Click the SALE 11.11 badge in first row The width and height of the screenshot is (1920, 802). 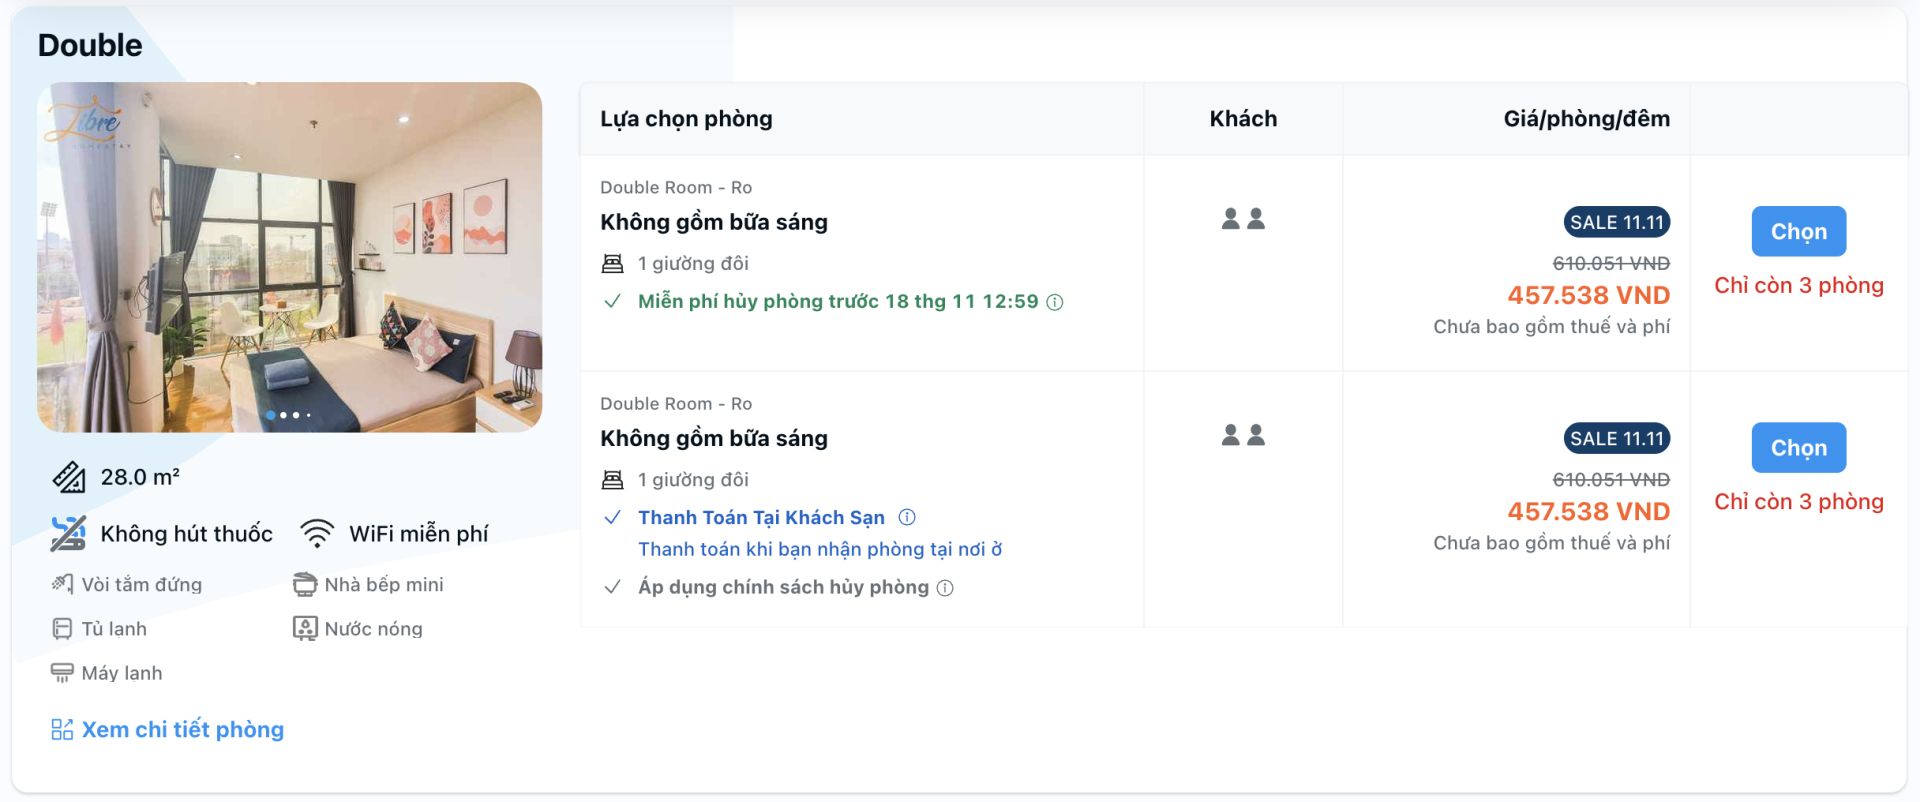pos(1616,222)
